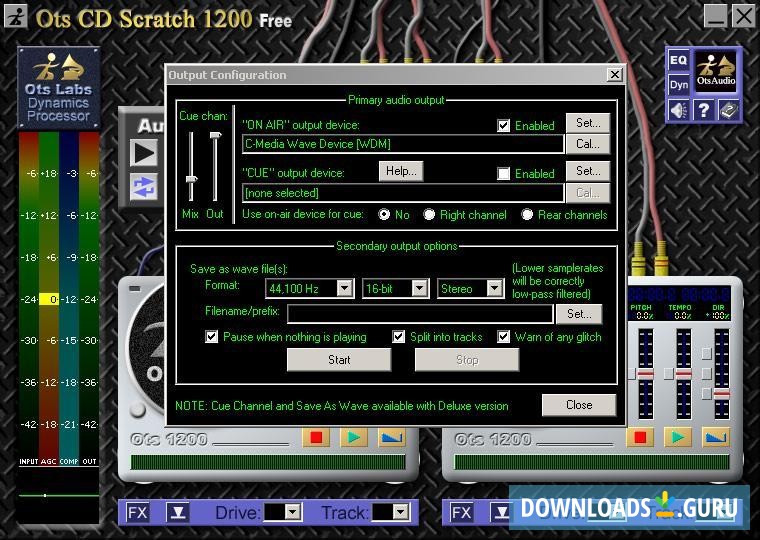Click the left deck FX button
The image size is (760, 540).
pyautogui.click(x=137, y=513)
